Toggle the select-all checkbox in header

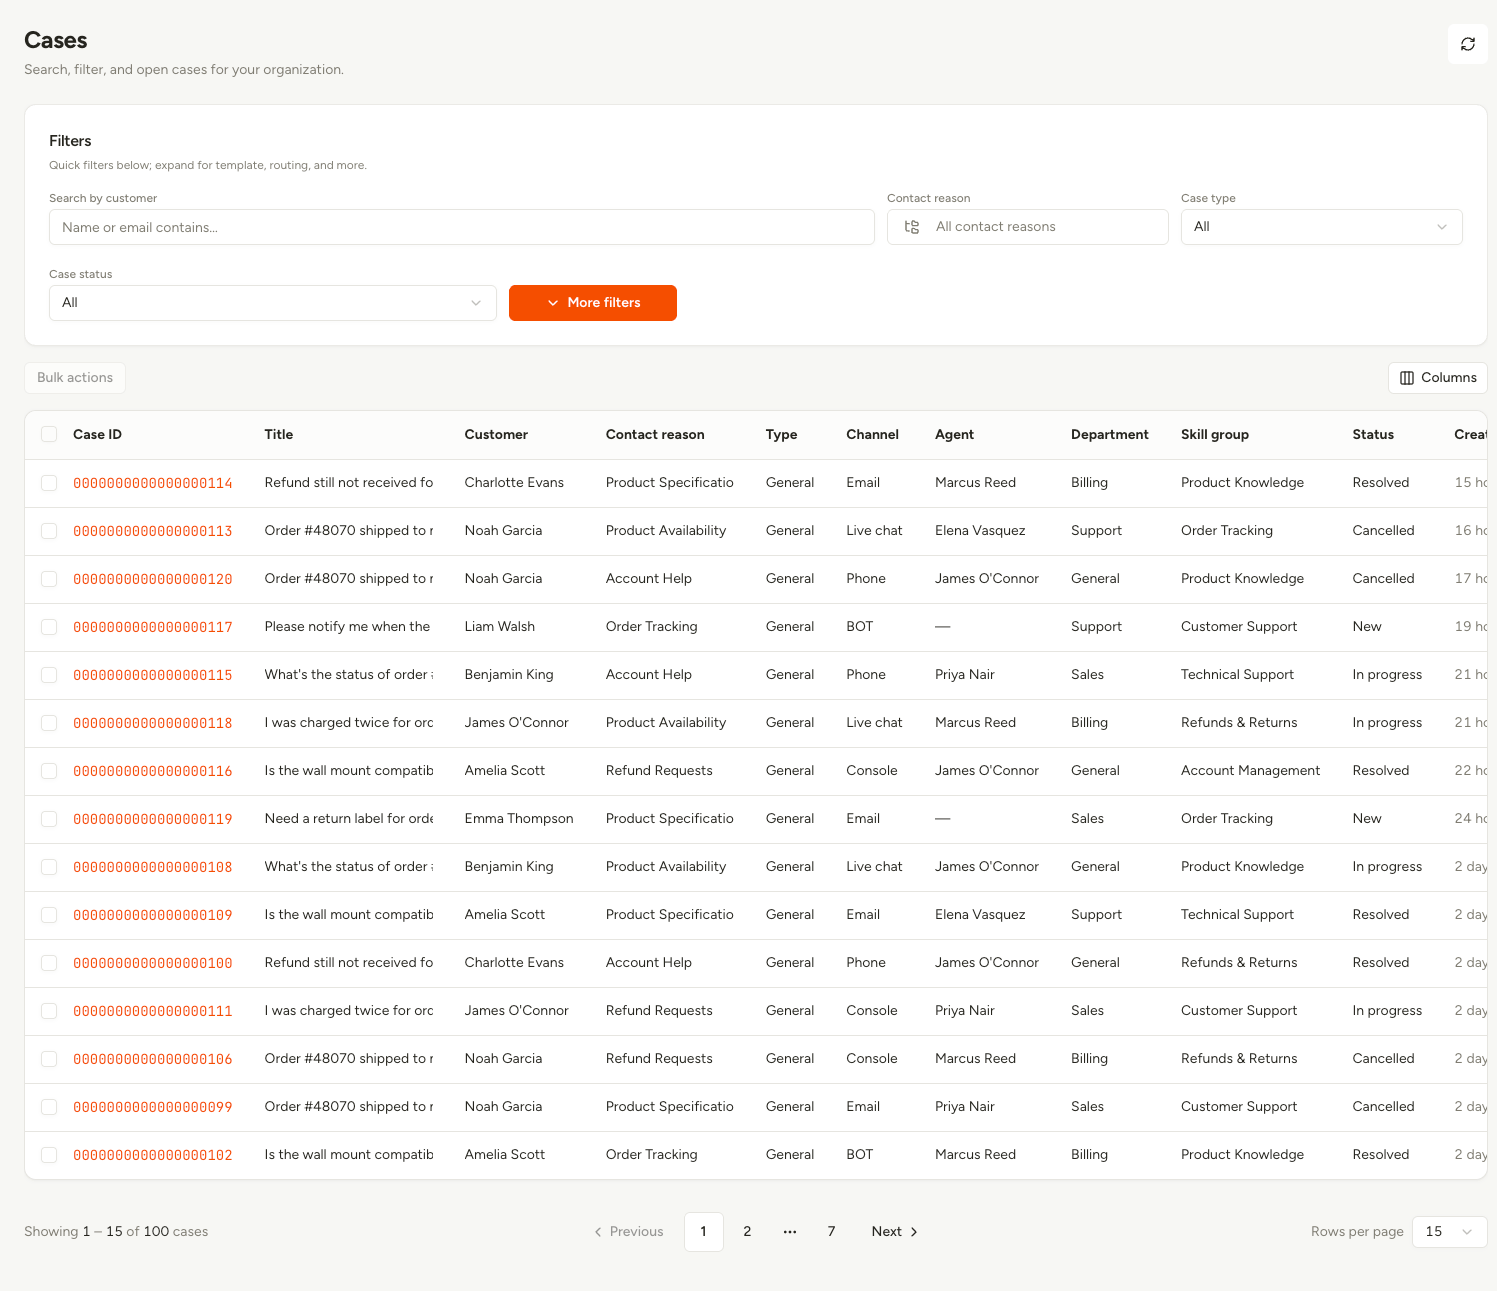point(49,434)
